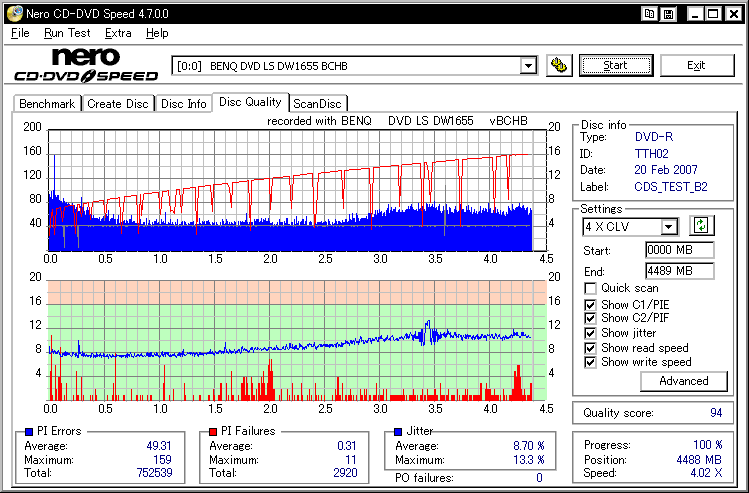Toggle the Quick scan checkbox
This screenshot has height=493, width=749.
pos(590,289)
